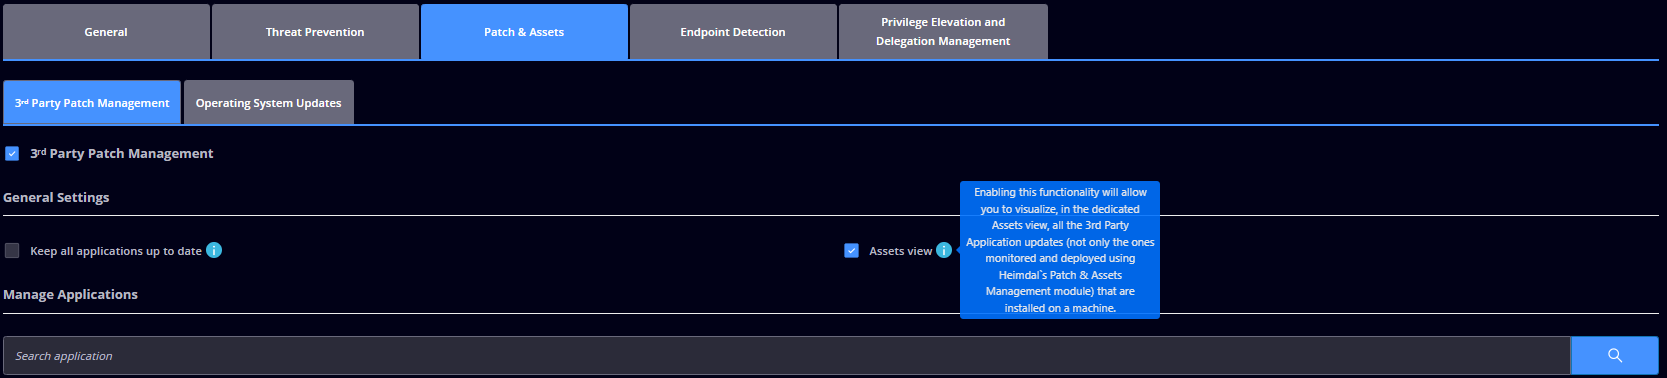Switch to the Threat Prevention tab
This screenshot has width=1667, height=378.
315,32
